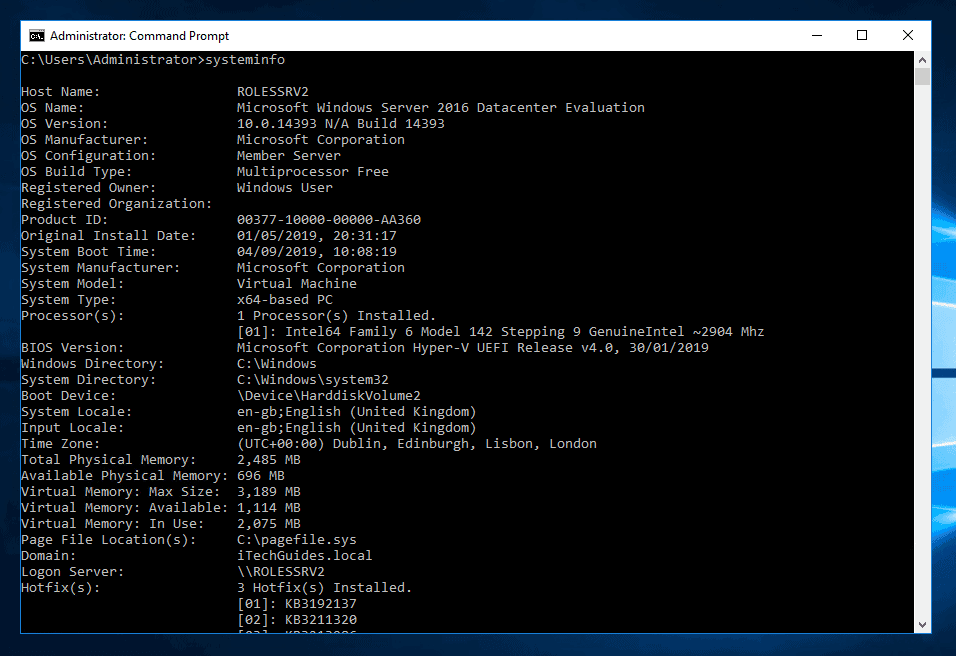Click the Intel64 Family 6 processor line
The image size is (956, 656).
(500, 332)
